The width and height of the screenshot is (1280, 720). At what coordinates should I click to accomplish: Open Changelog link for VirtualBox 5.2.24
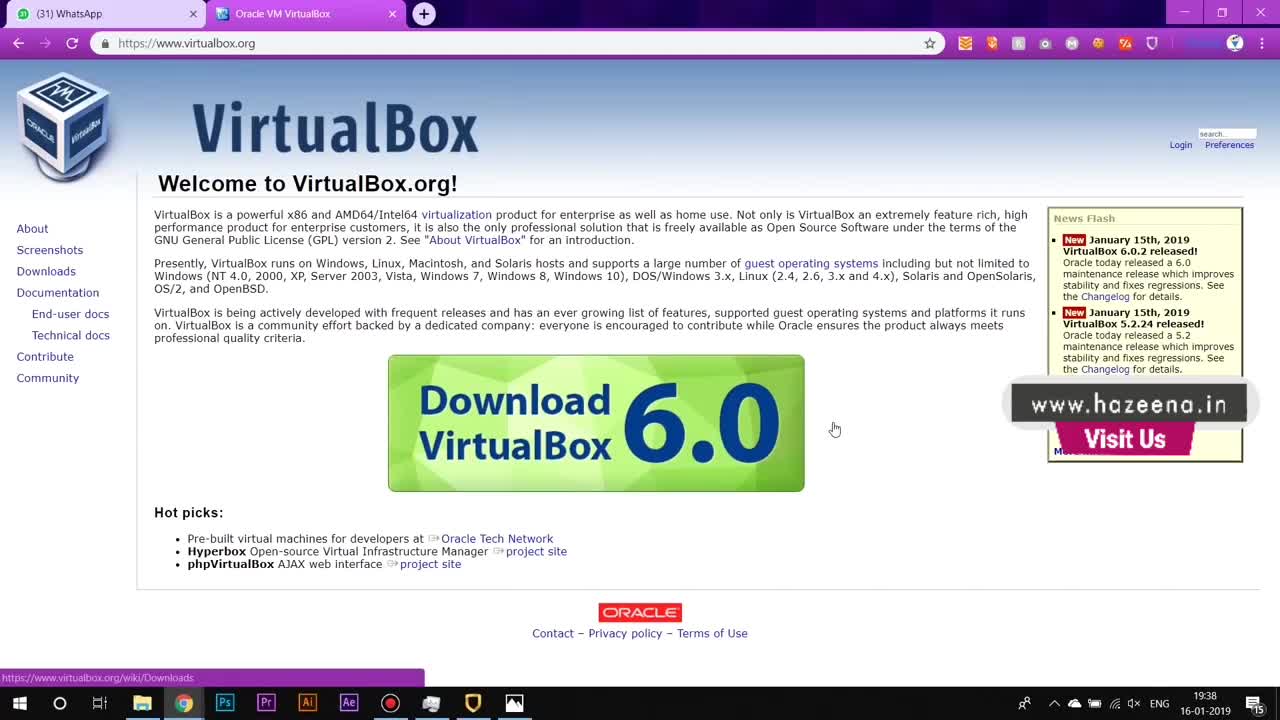click(1105, 369)
